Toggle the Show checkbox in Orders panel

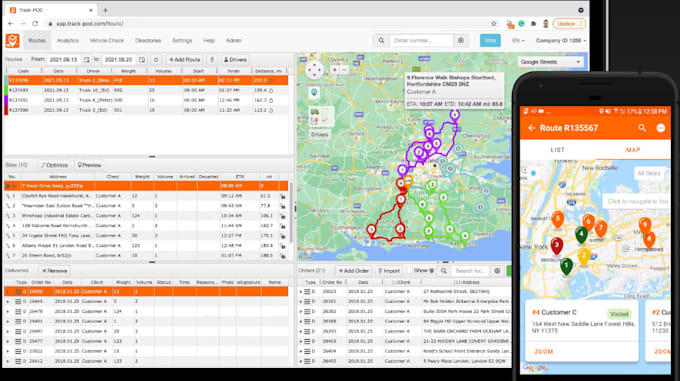pos(409,270)
